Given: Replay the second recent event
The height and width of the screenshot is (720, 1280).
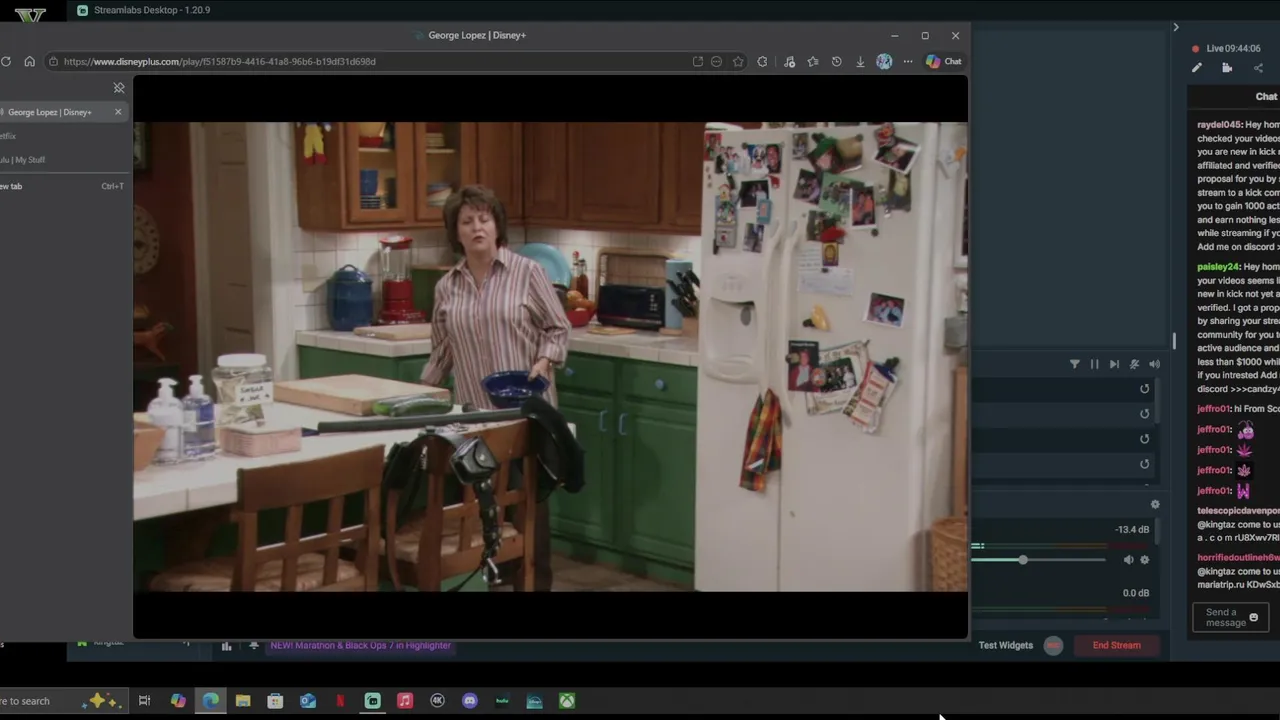Looking at the screenshot, I should pos(1145,414).
